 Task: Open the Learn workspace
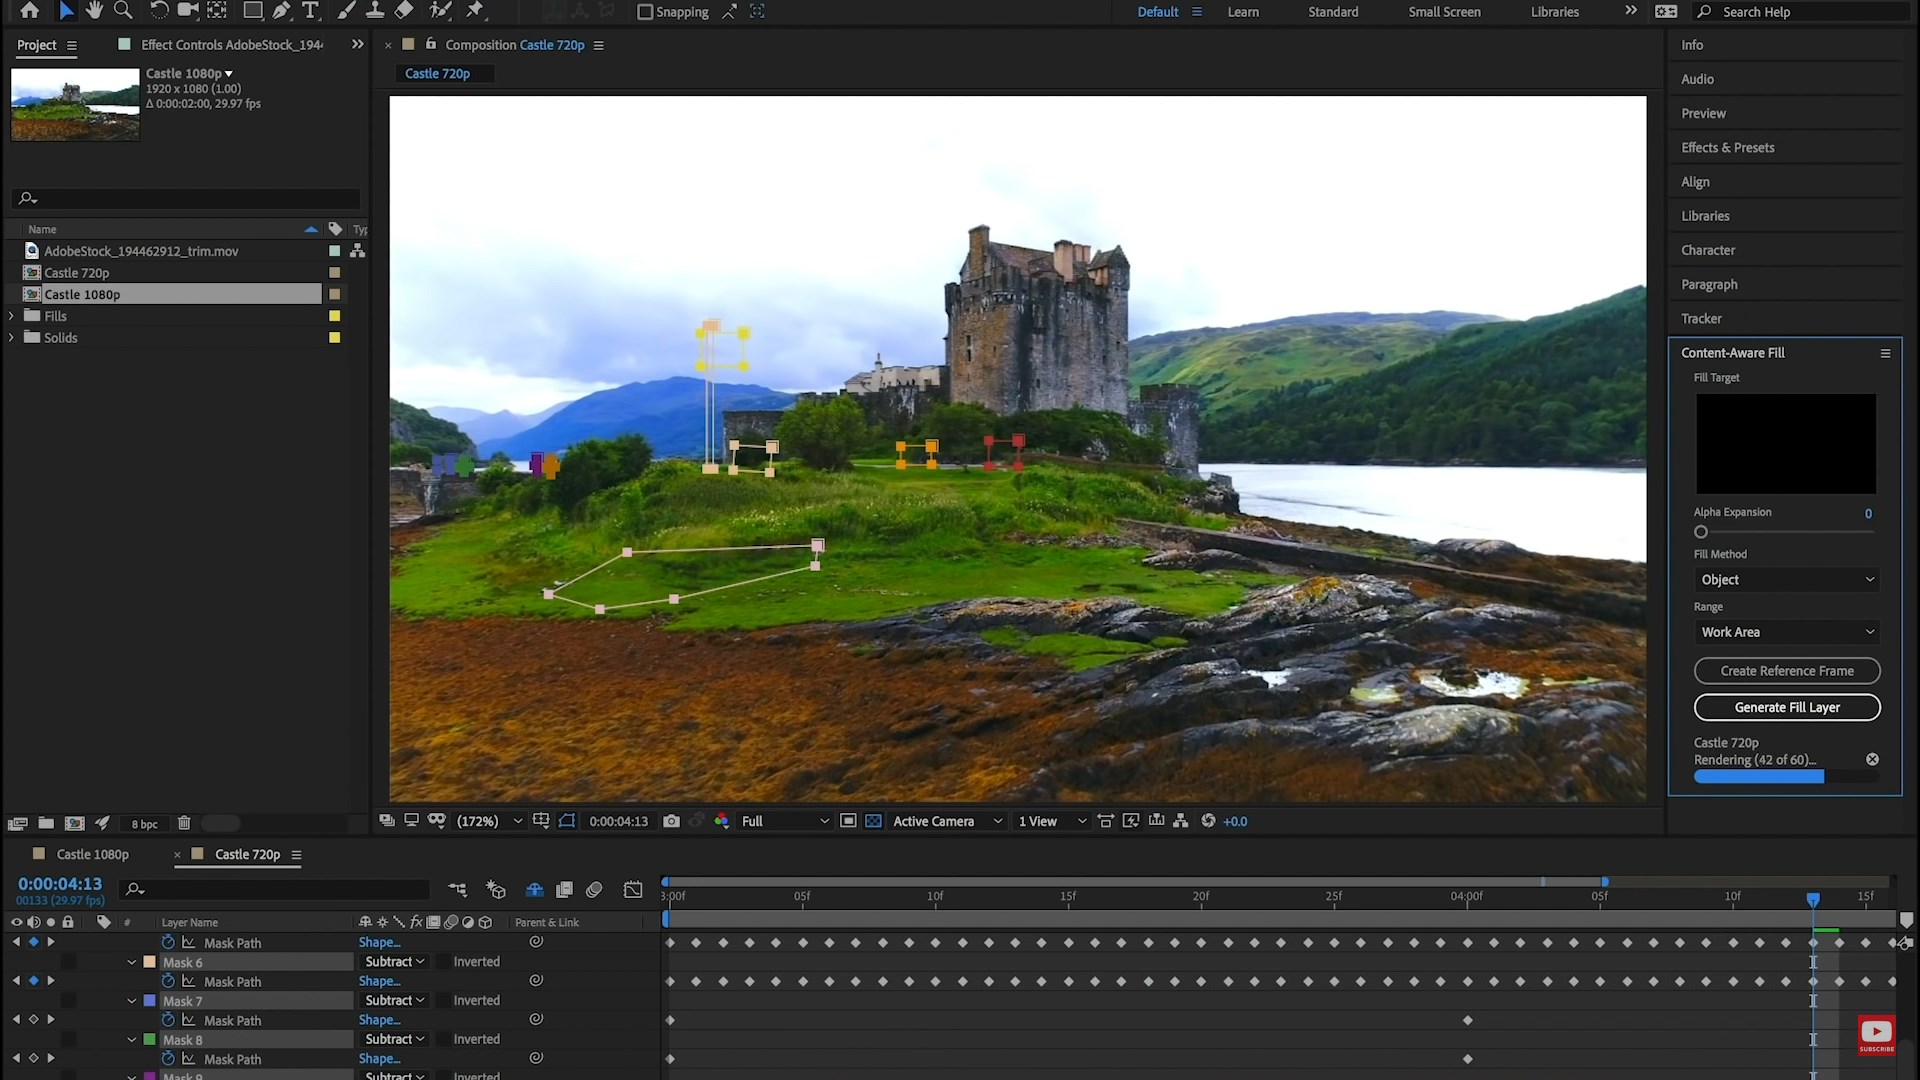coord(1243,12)
